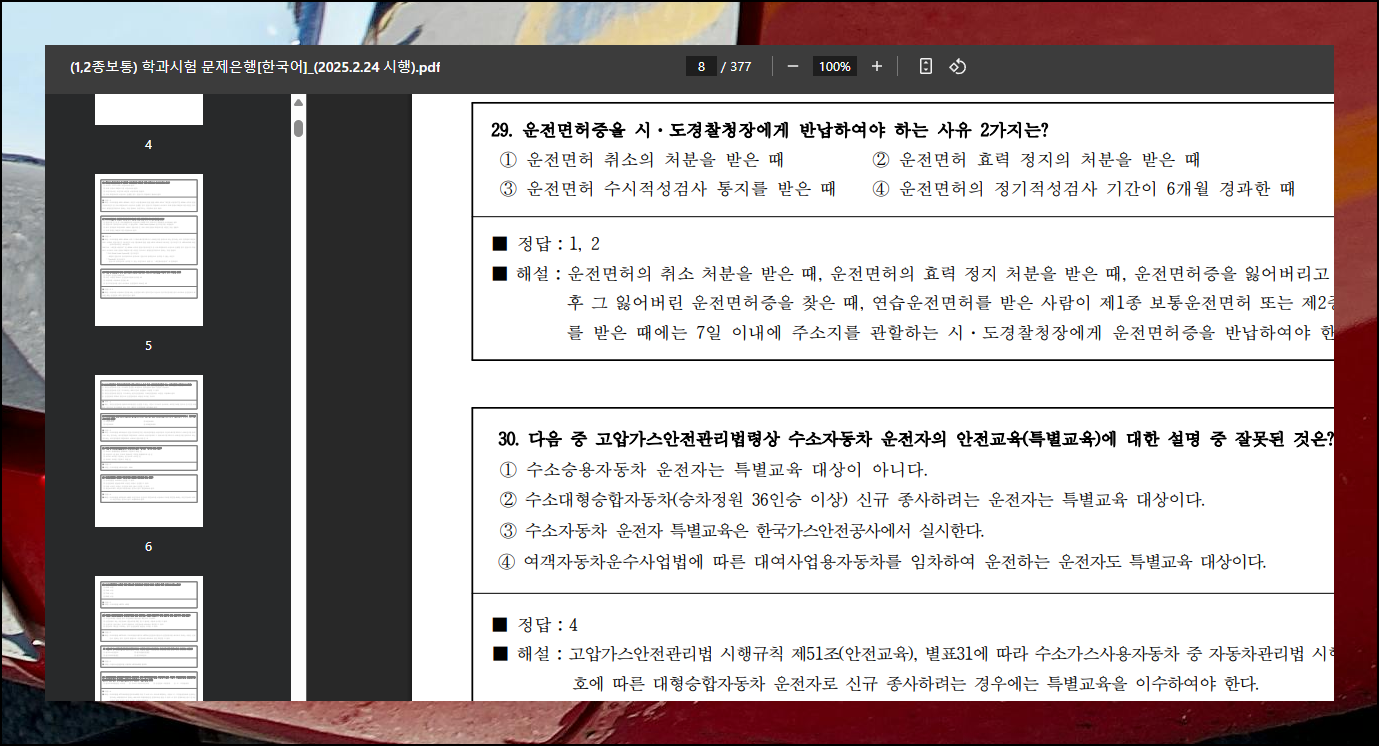Click the 100% zoom level field
This screenshot has height=746, width=1379.
[x=834, y=66]
